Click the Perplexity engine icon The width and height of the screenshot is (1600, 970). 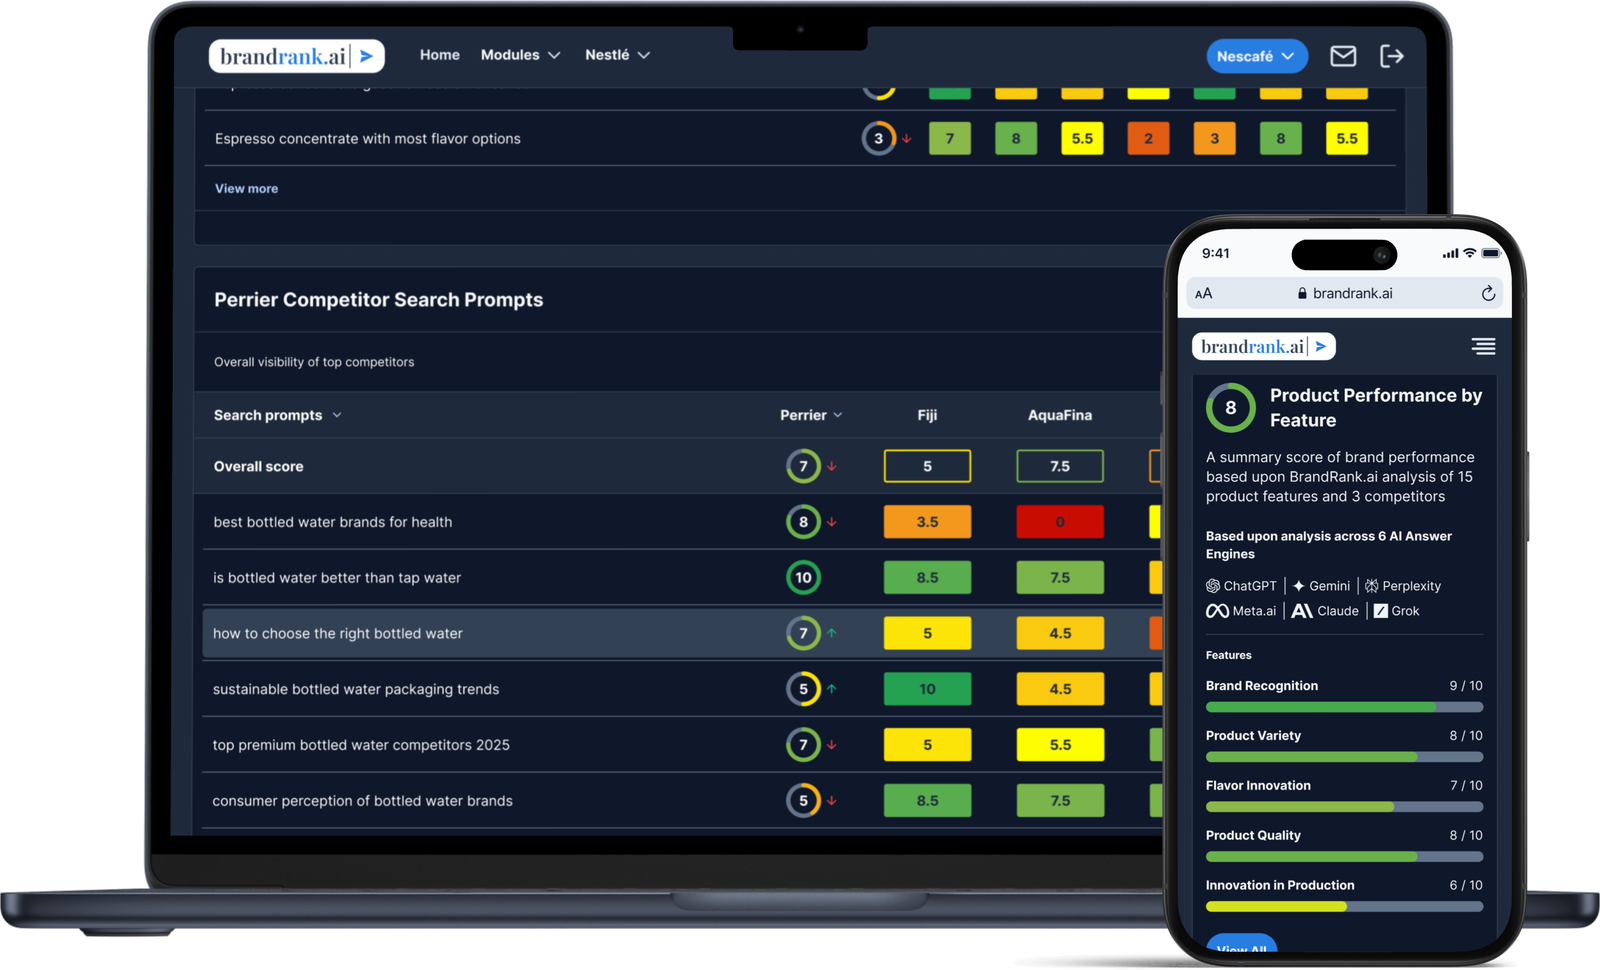(x=1372, y=586)
